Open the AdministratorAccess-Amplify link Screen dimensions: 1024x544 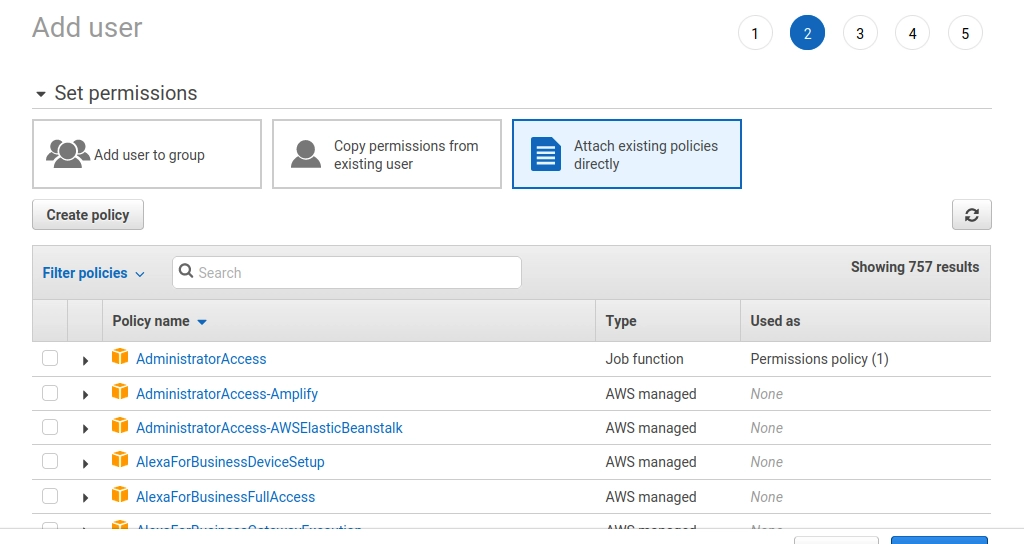(x=227, y=394)
